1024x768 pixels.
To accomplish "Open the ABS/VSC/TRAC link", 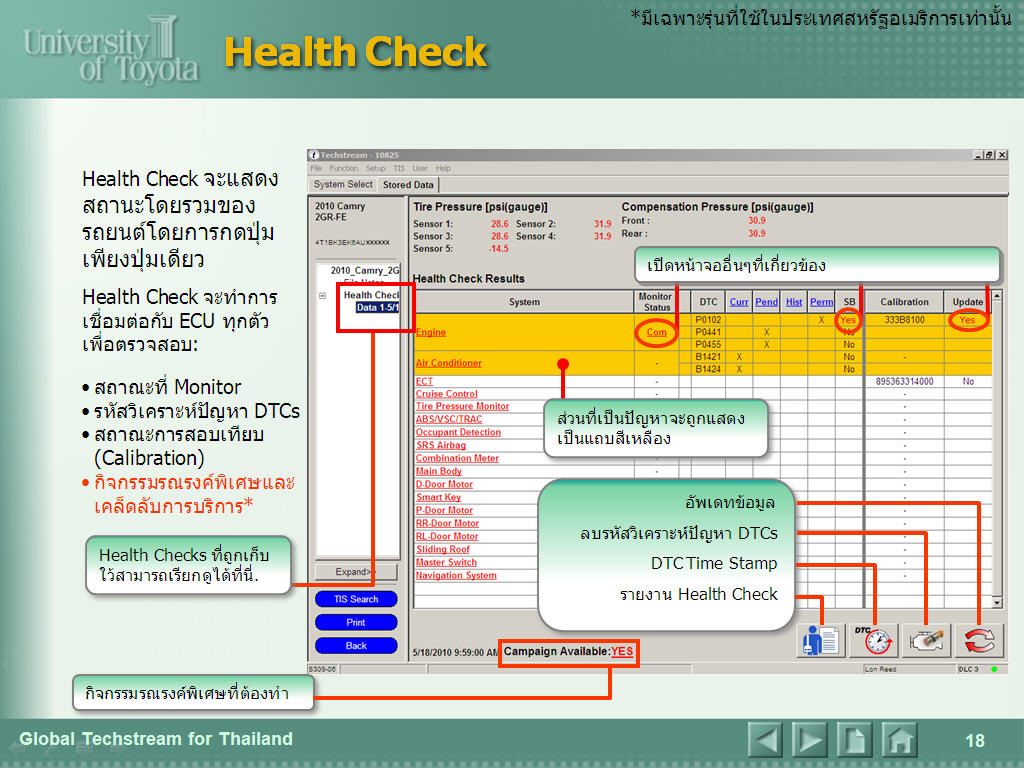I will point(449,419).
